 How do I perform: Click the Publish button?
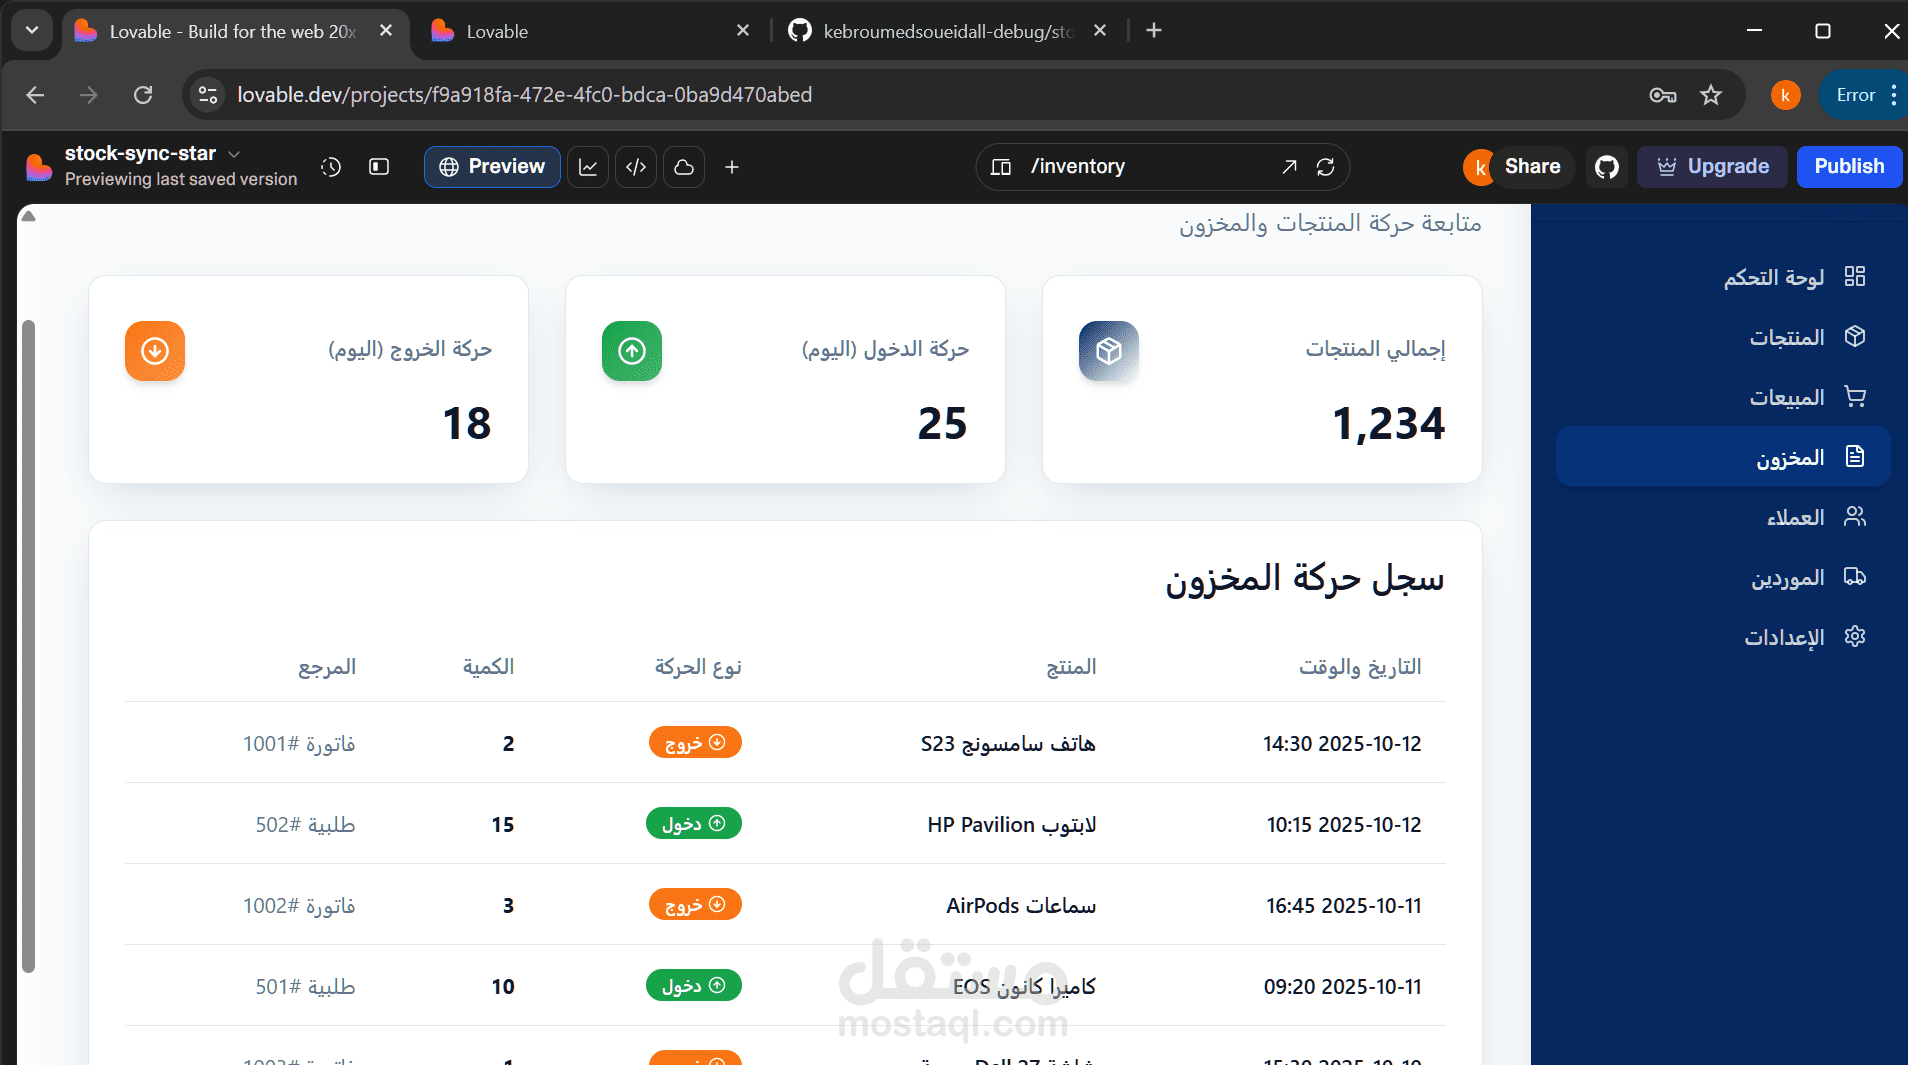pyautogui.click(x=1849, y=167)
